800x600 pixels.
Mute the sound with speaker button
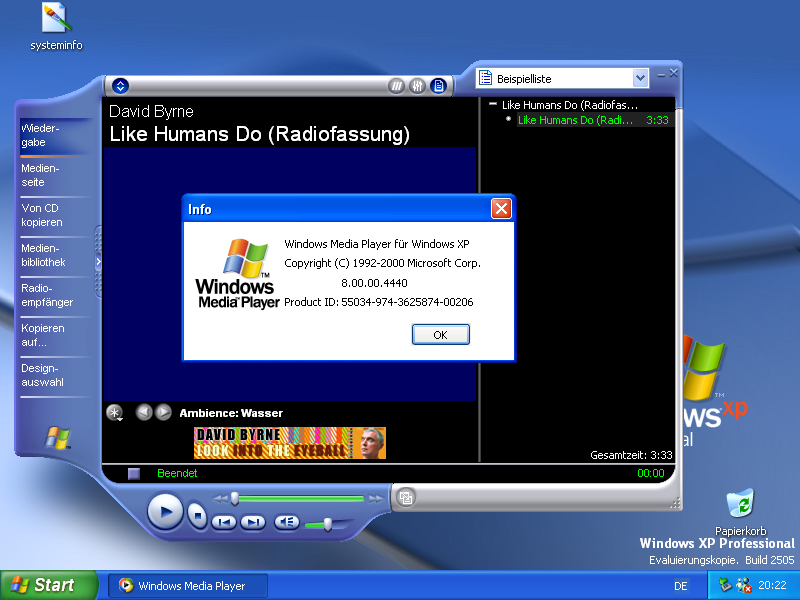pyautogui.click(x=287, y=522)
